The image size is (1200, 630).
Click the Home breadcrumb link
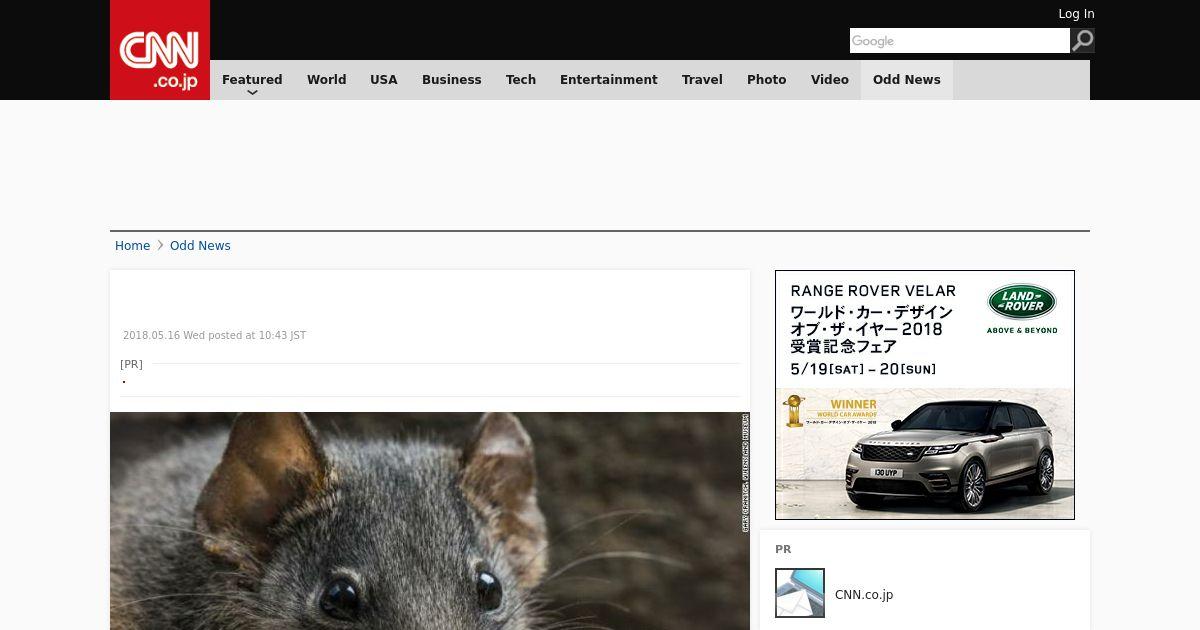(132, 246)
